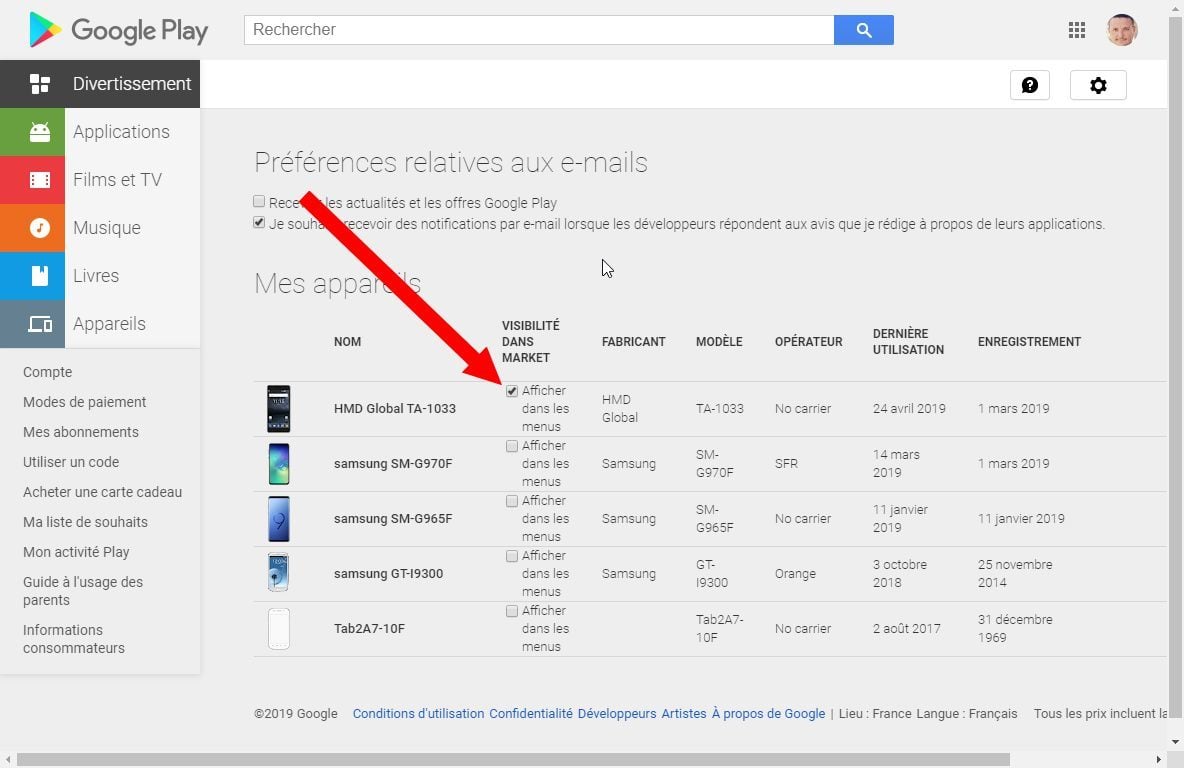Viewport: 1184px width, 768px height.
Task: Open the Livres section
Action: pyautogui.click(x=96, y=276)
